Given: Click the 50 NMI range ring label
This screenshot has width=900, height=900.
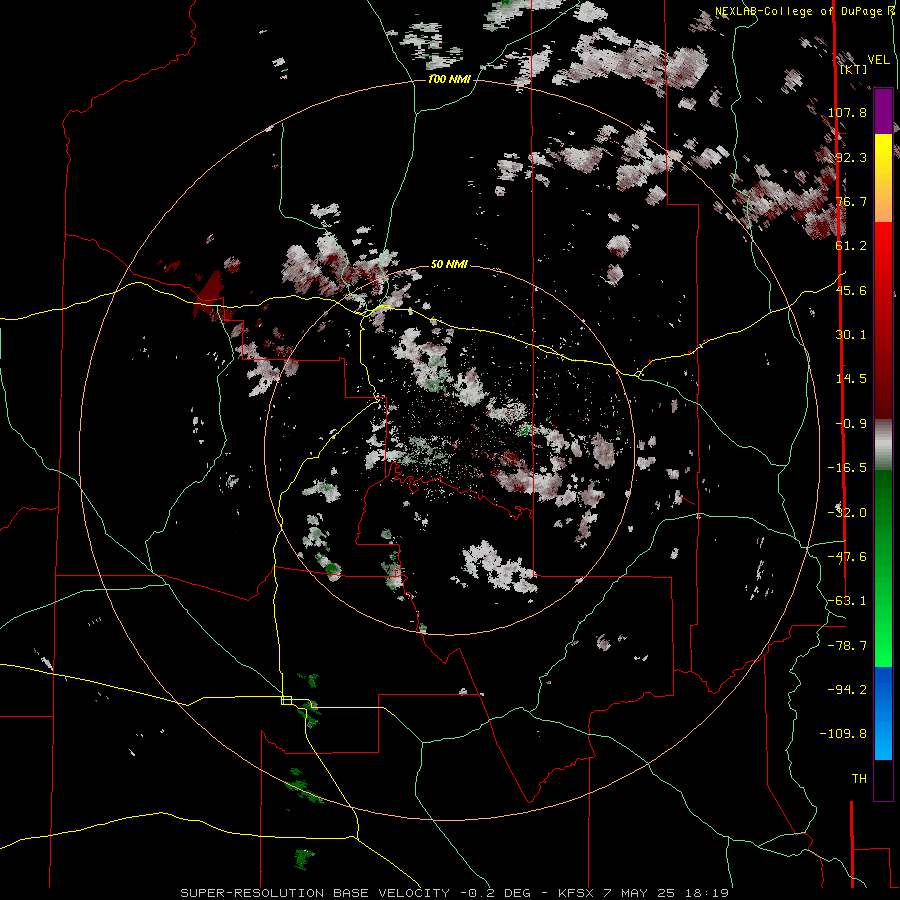Looking at the screenshot, I should [x=449, y=265].
